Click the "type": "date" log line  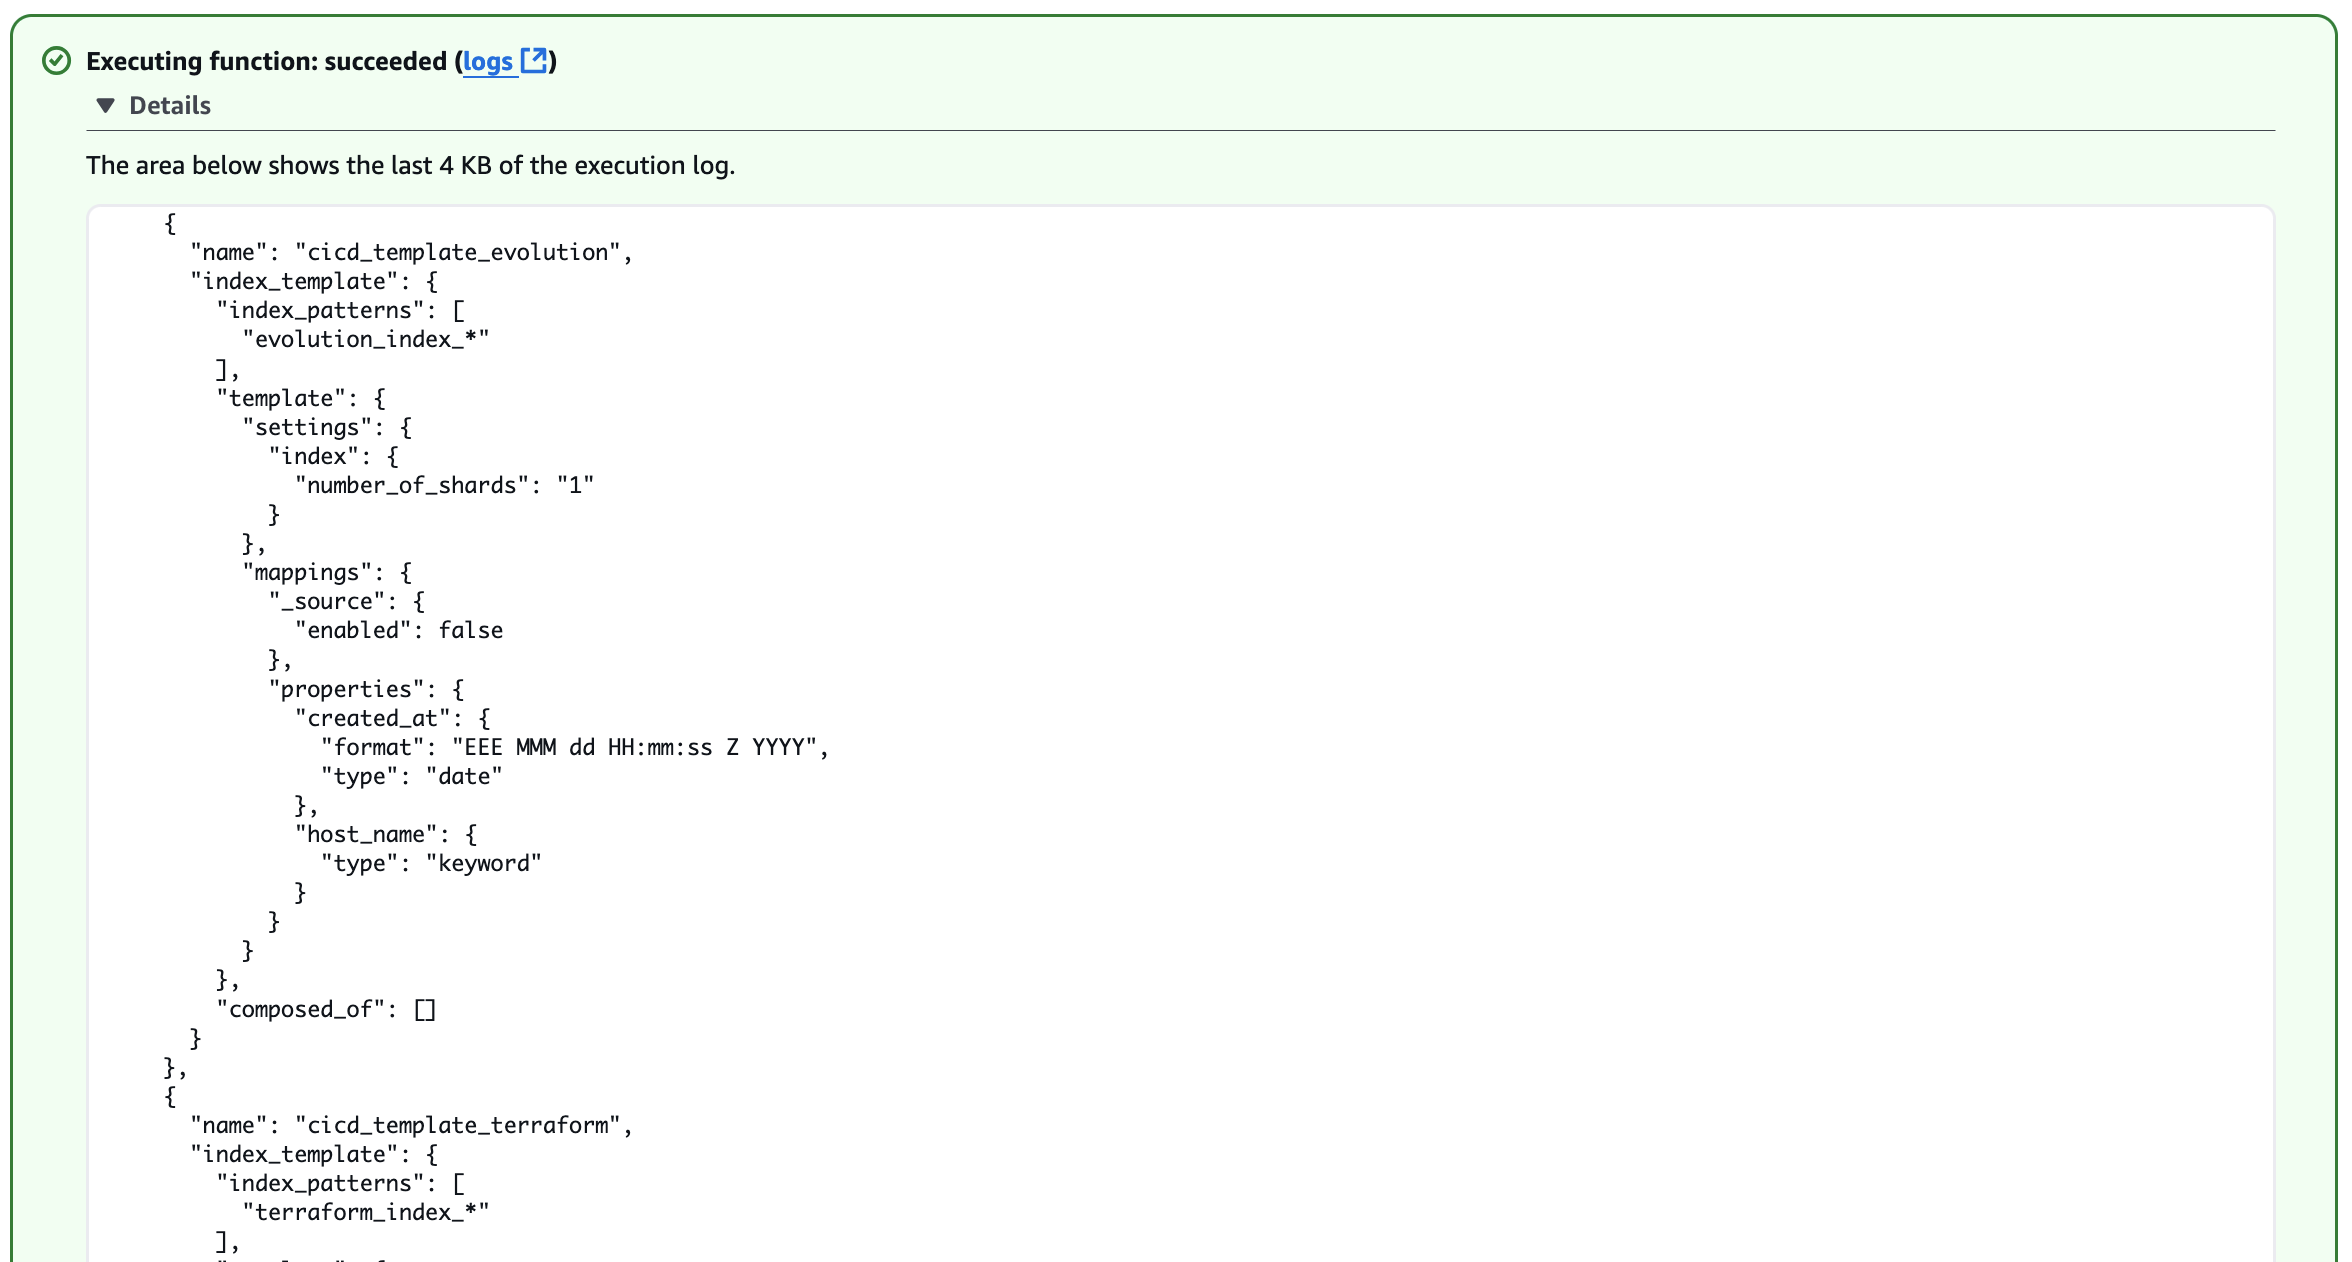tap(411, 776)
